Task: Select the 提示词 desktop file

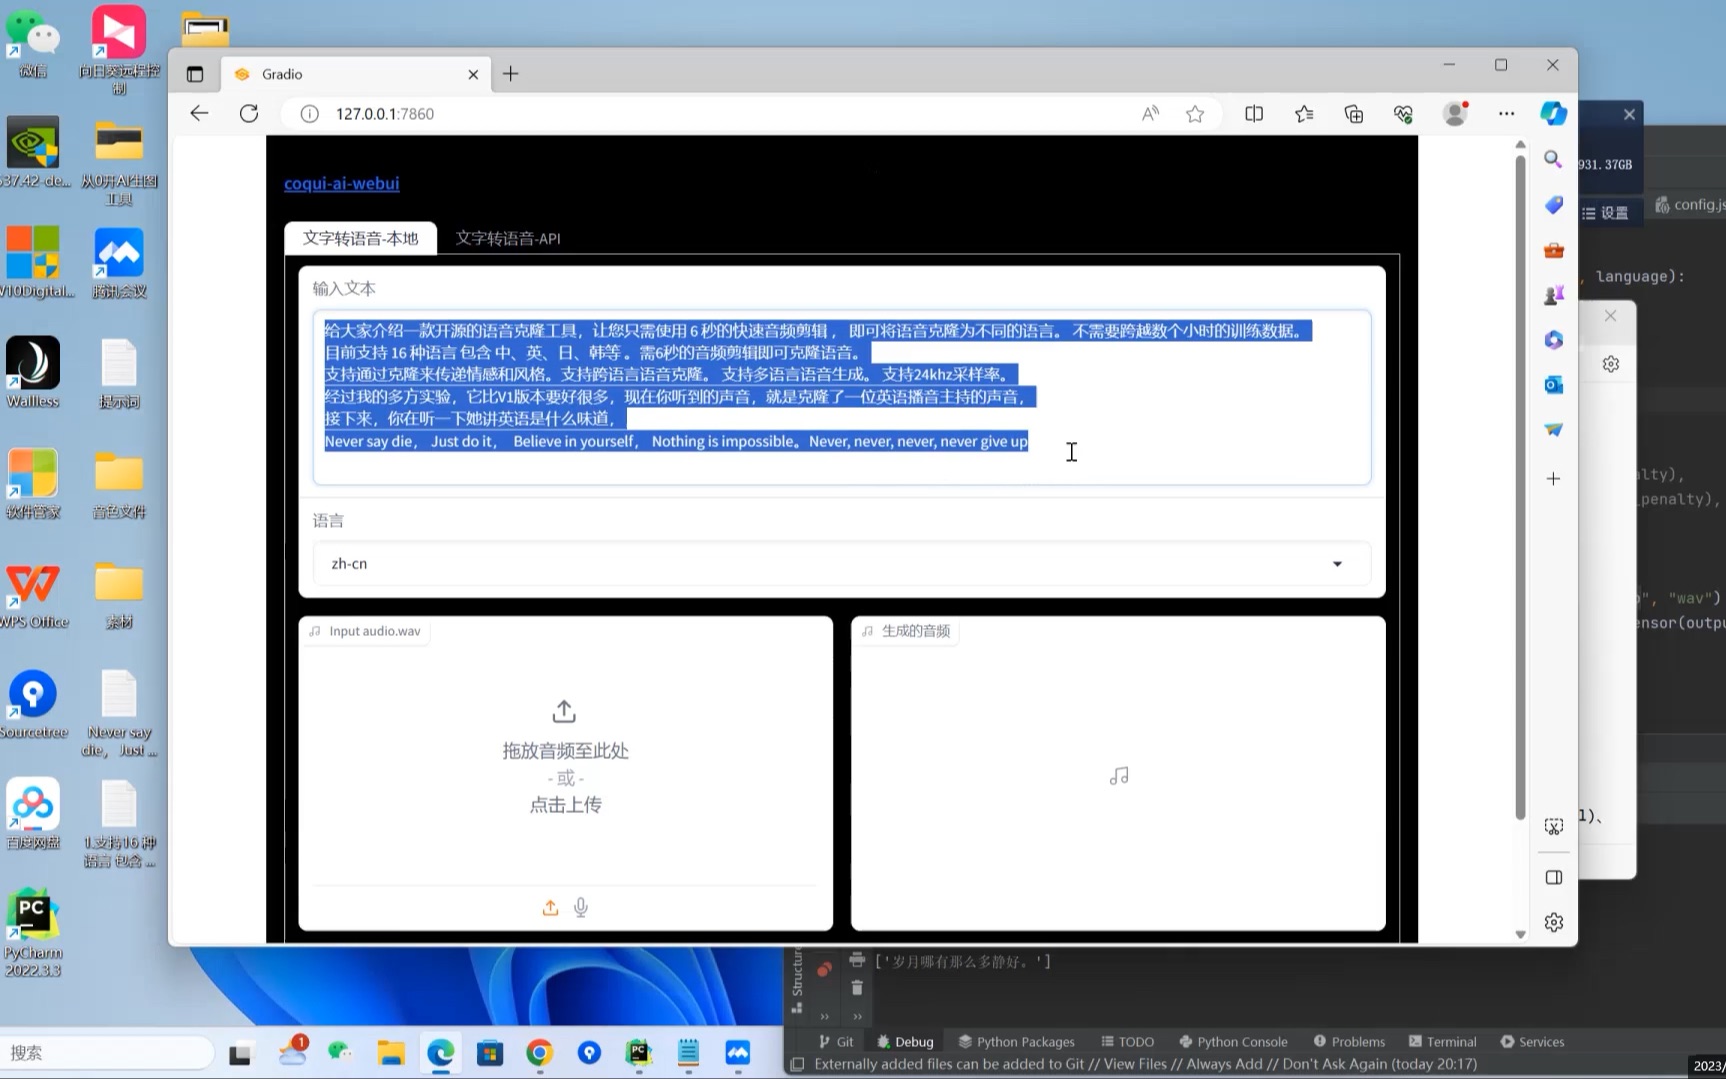Action: pos(119,374)
